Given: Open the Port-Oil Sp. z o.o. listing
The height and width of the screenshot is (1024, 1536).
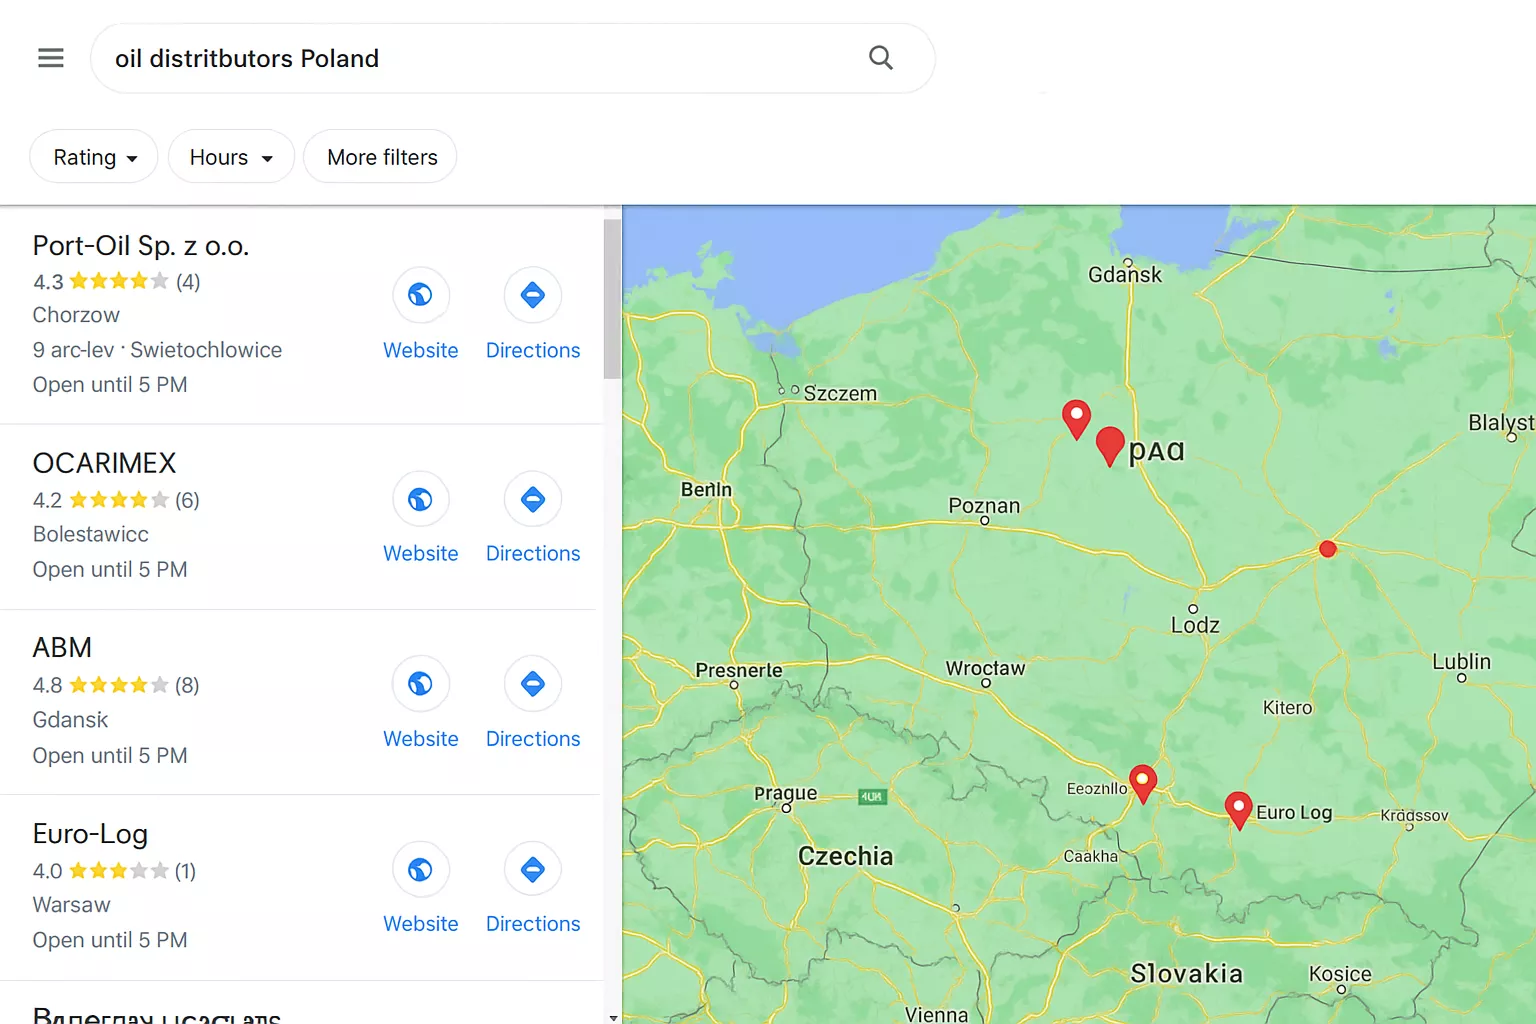Looking at the screenshot, I should click(x=140, y=245).
